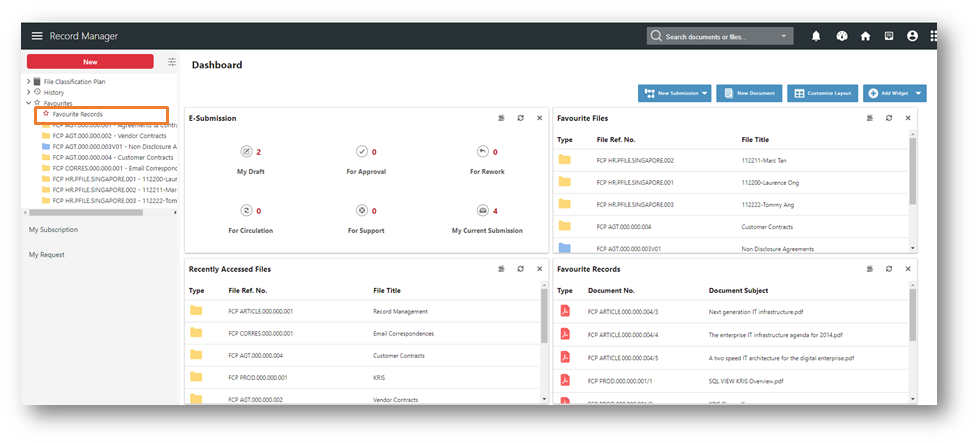
Task: Open Favourite Records widget settings icon
Action: 869,269
